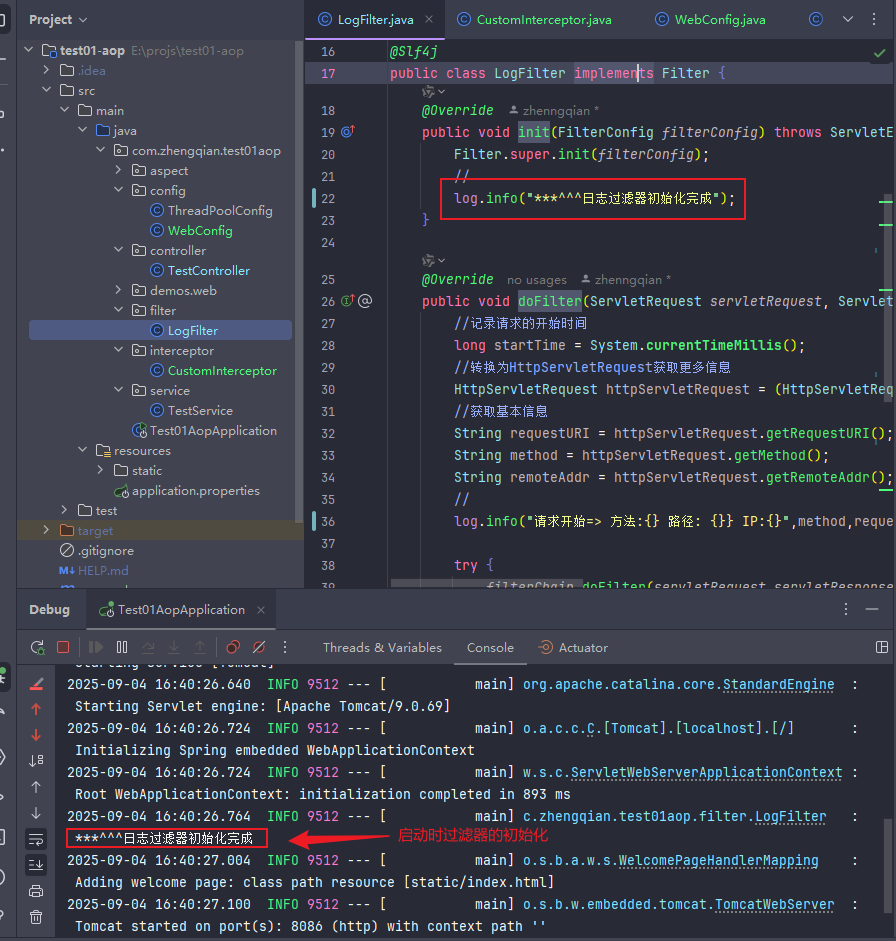Image resolution: width=896 pixels, height=941 pixels.
Task: Open the LogFilter class link in console
Action: [790, 816]
